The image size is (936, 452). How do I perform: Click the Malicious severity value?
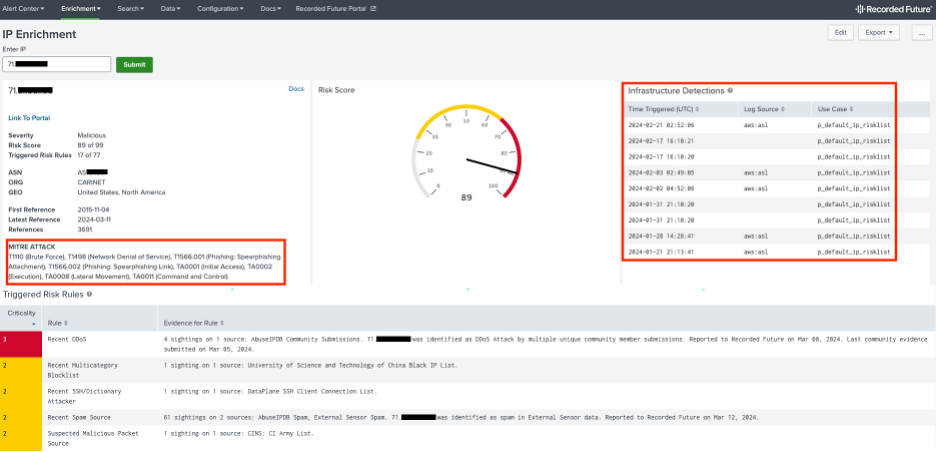[x=91, y=136]
